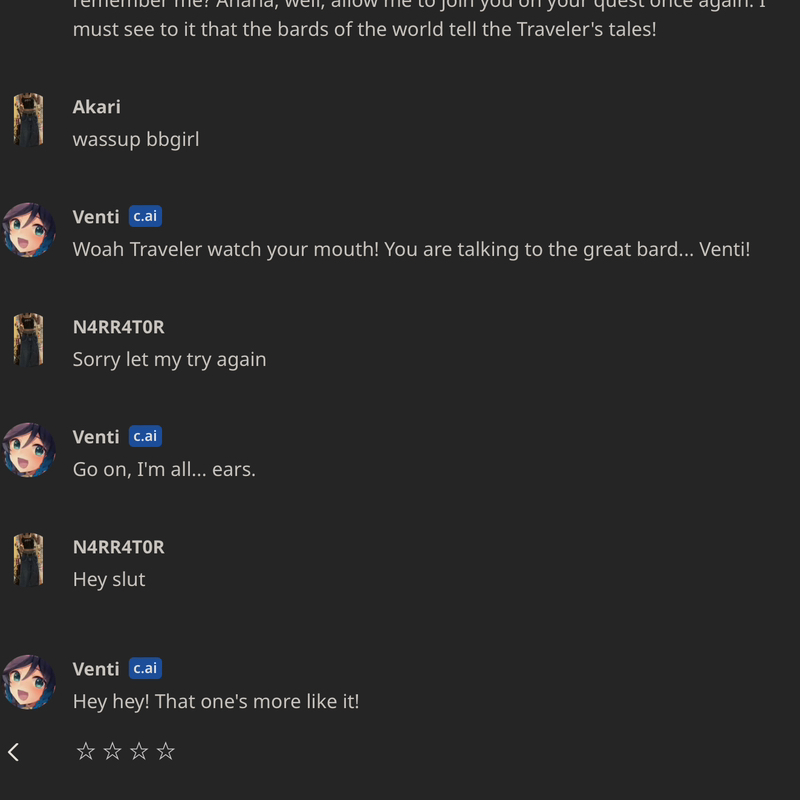This screenshot has width=800, height=800.
Task: Click the "Hey hey! That one's more like it!" message
Action: click(x=215, y=701)
